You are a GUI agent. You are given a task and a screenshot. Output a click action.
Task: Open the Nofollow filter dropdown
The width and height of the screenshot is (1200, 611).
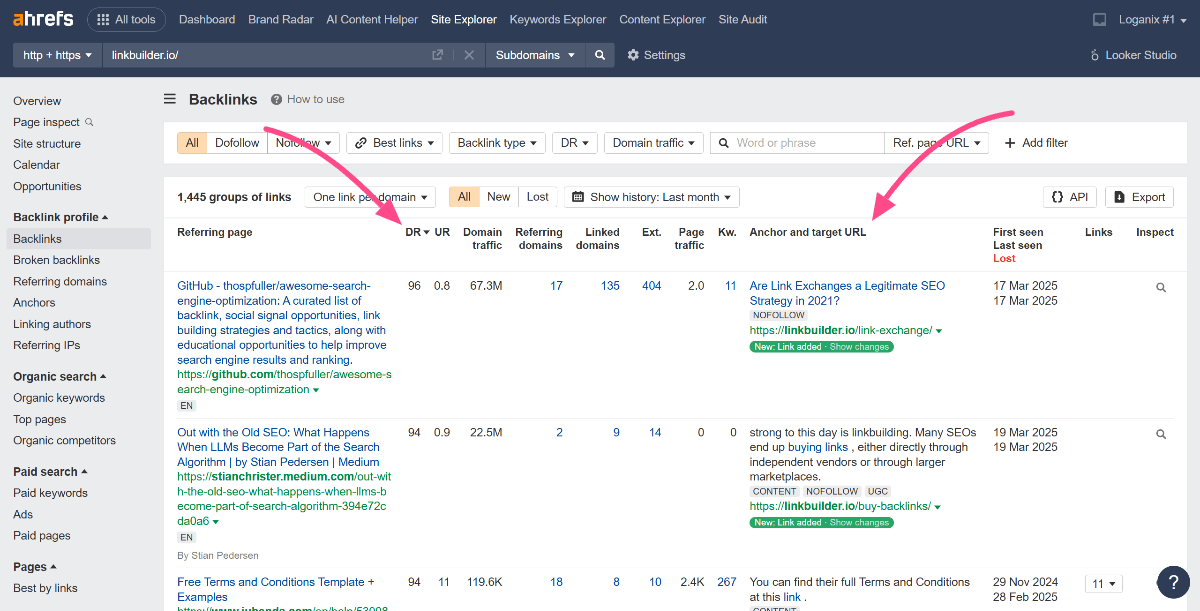coord(304,143)
